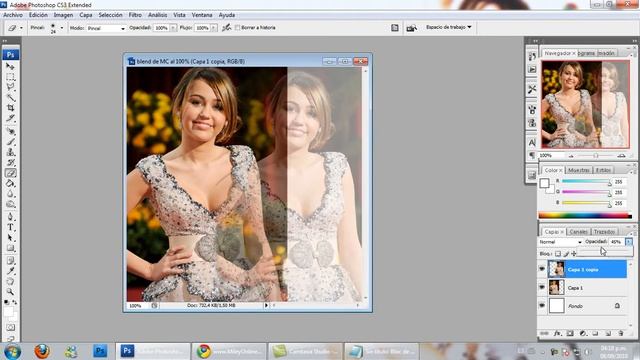Select the Lasso tool
The width and height of the screenshot is (640, 360).
coord(11,87)
